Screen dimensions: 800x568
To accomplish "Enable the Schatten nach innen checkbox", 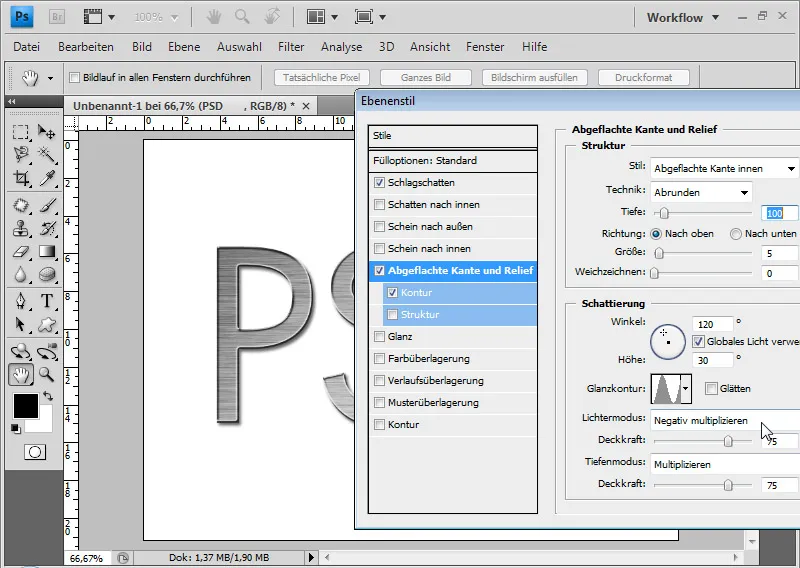I will [x=379, y=205].
